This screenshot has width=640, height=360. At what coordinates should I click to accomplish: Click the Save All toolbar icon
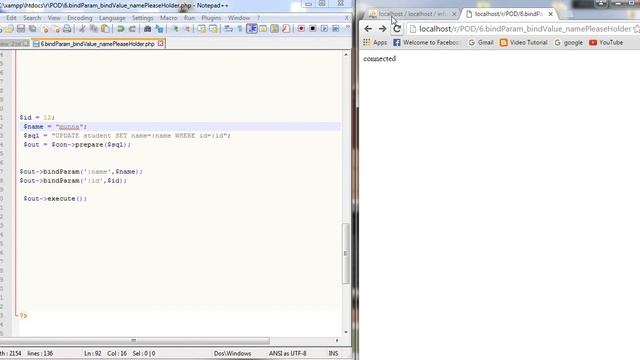pyautogui.click(x=32, y=29)
